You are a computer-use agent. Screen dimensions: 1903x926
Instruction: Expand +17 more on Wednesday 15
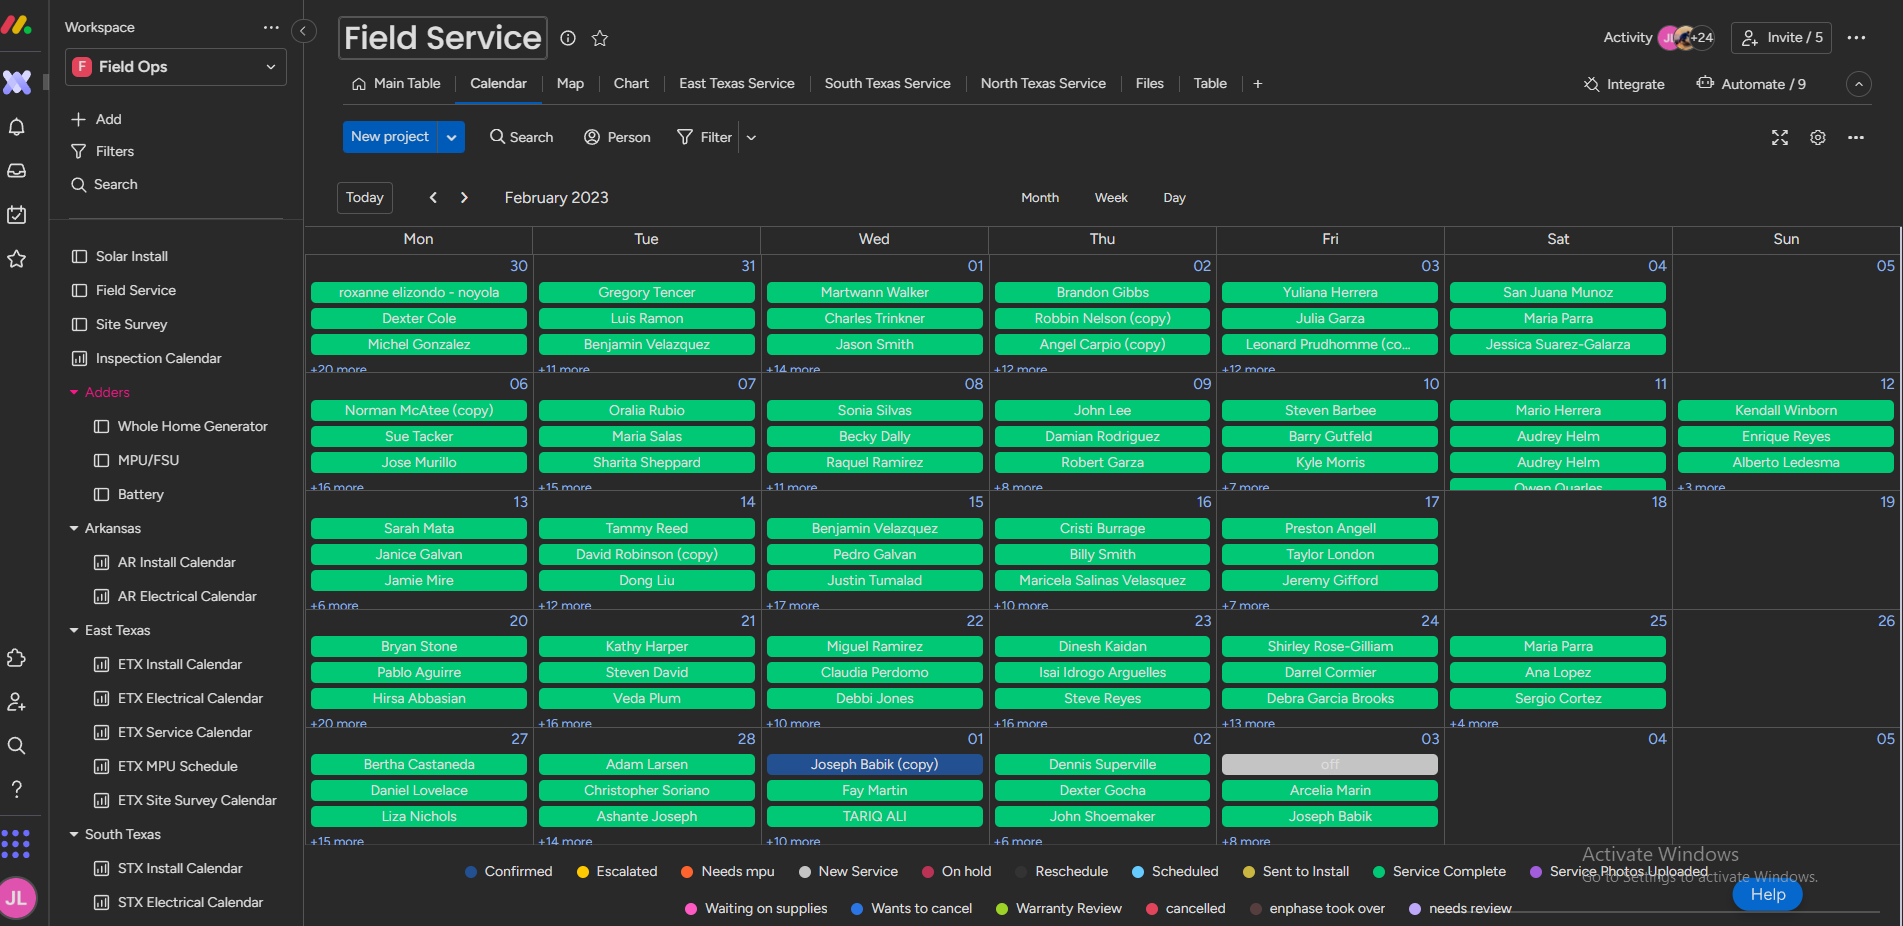click(x=793, y=605)
